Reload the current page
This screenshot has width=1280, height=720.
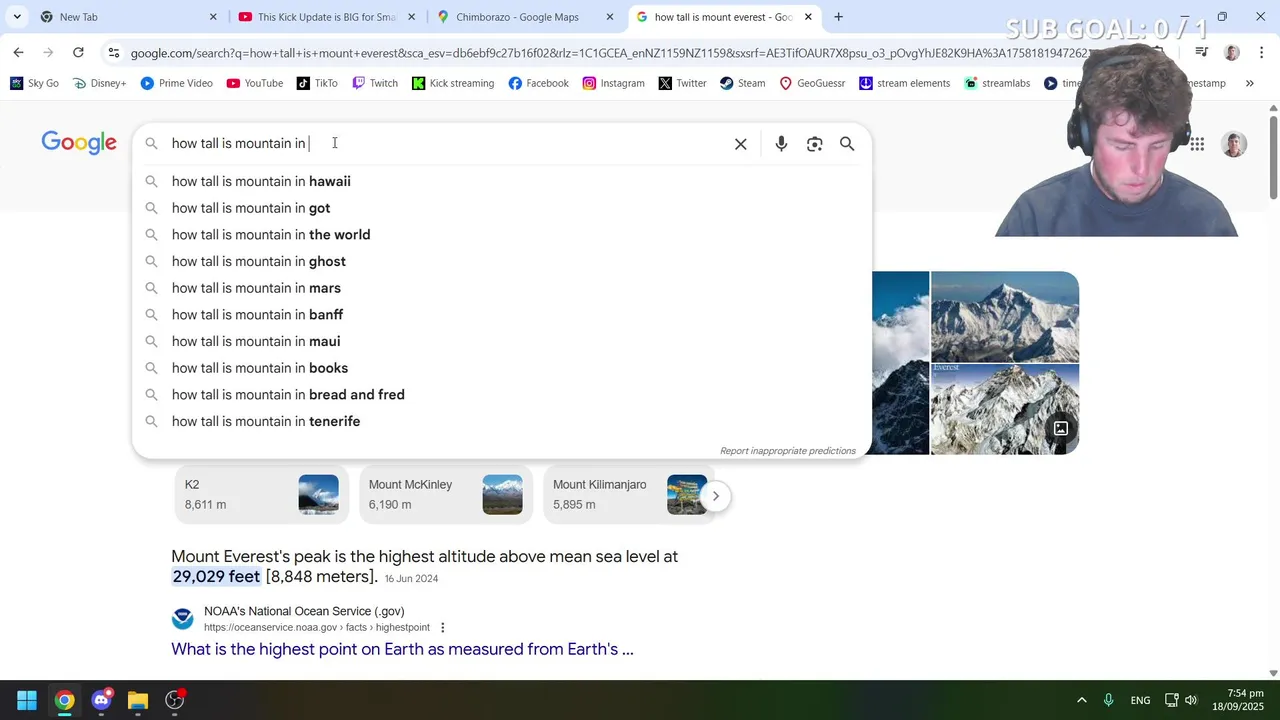click(78, 52)
